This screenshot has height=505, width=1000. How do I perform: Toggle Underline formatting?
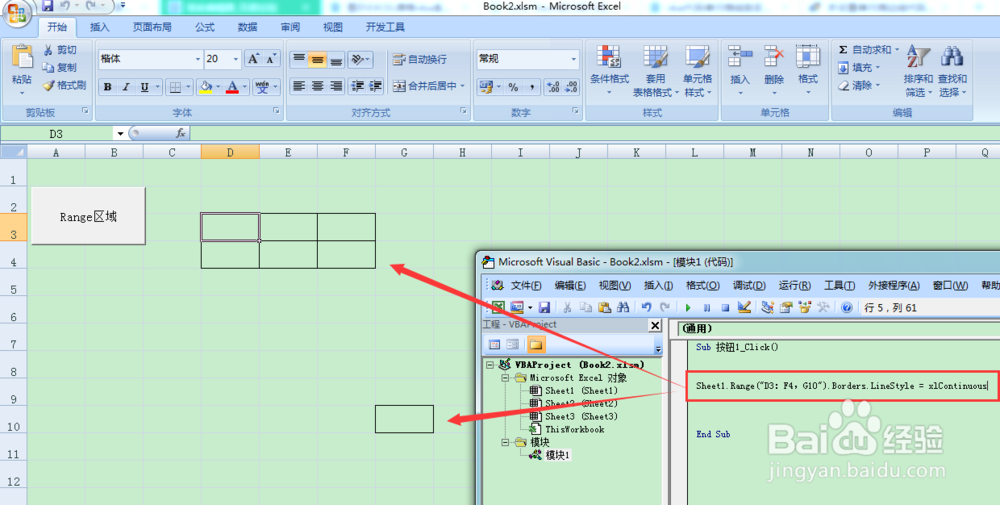point(145,87)
